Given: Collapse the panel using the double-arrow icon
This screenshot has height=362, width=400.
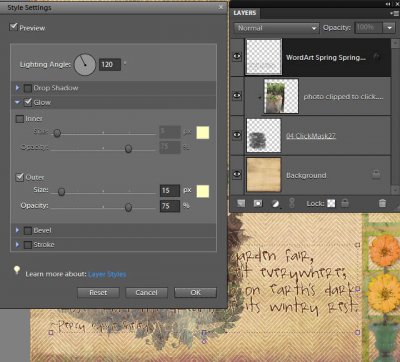Looking at the screenshot, I should point(388,4).
